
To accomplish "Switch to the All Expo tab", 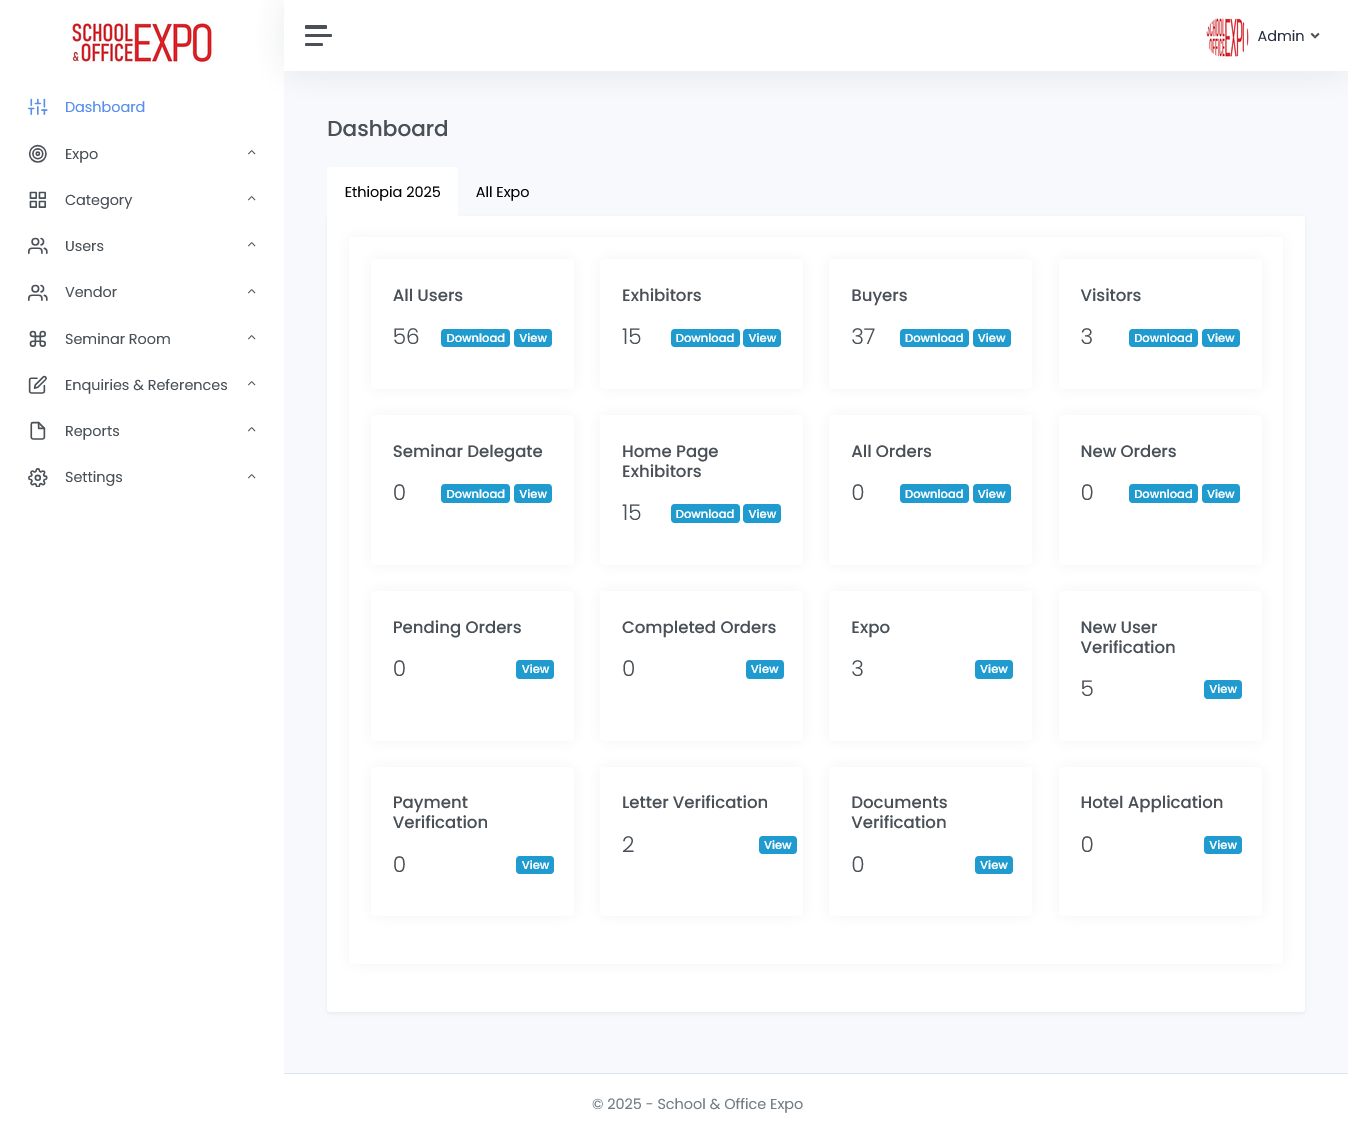I will (x=502, y=192).
